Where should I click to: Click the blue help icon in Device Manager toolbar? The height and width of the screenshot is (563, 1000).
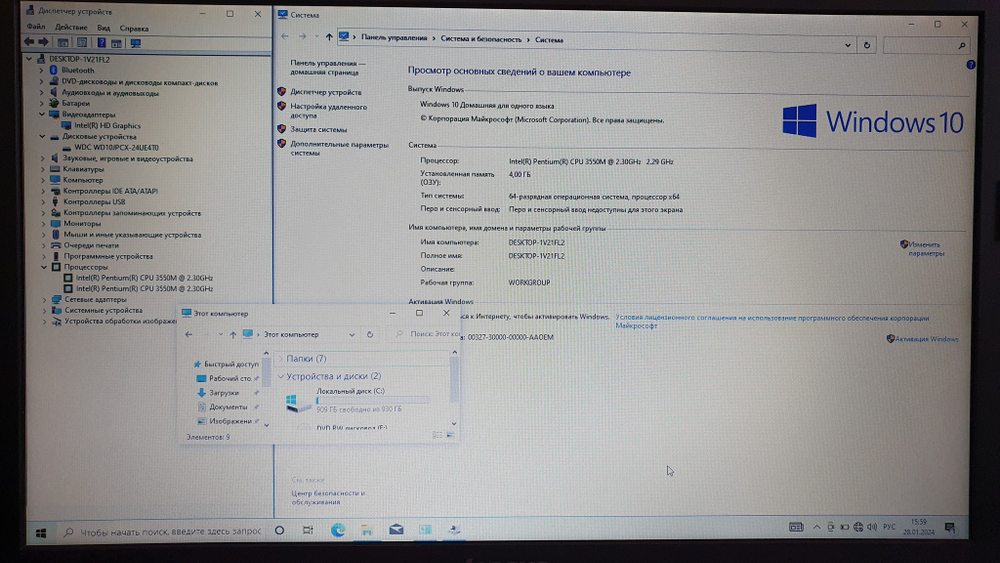(101, 43)
